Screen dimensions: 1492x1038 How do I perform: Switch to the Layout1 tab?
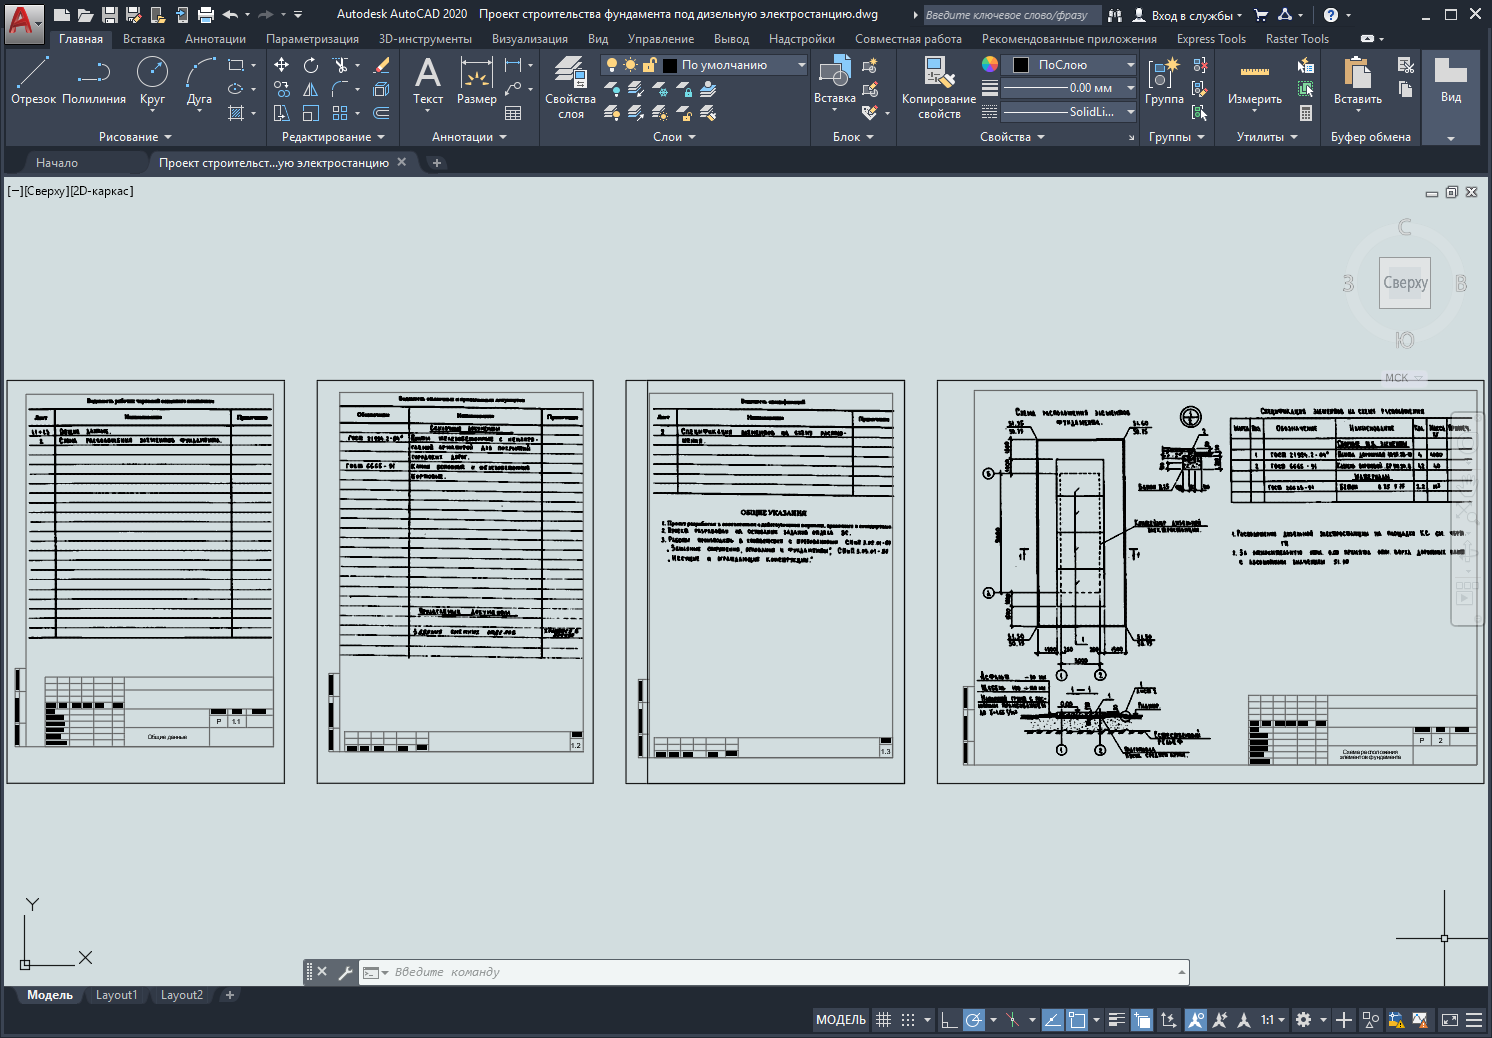(116, 995)
